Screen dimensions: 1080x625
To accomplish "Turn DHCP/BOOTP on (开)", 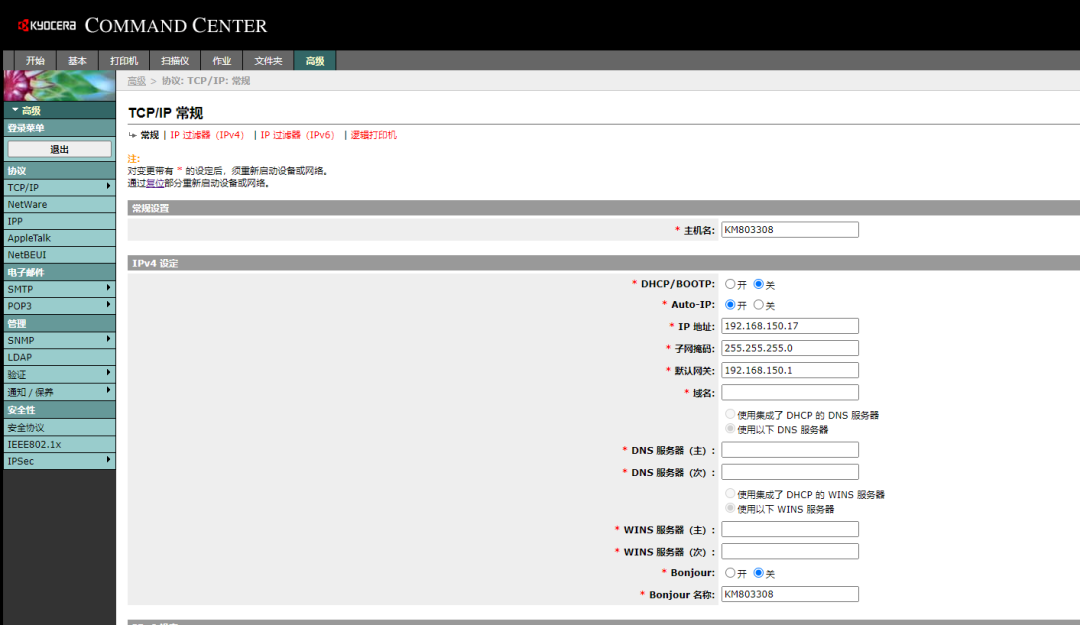I will (x=729, y=284).
